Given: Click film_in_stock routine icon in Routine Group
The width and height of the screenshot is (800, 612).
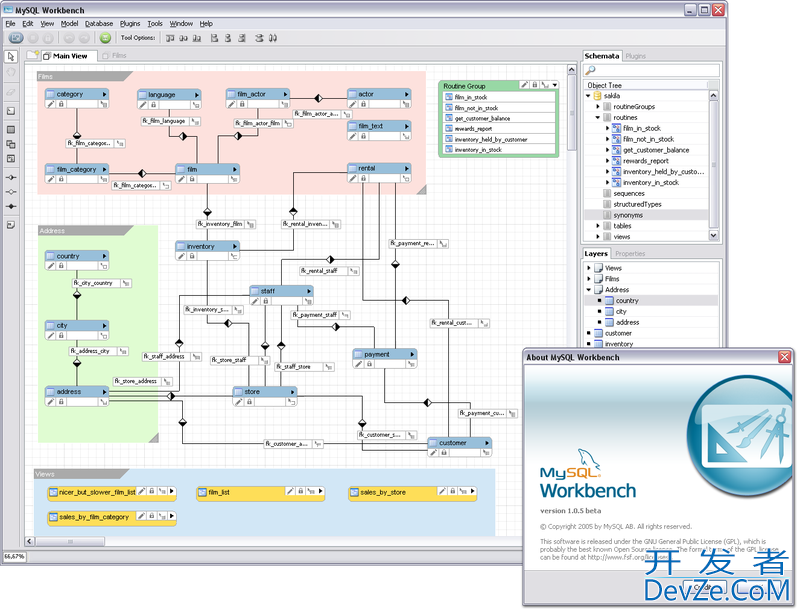Looking at the screenshot, I should pyautogui.click(x=449, y=97).
